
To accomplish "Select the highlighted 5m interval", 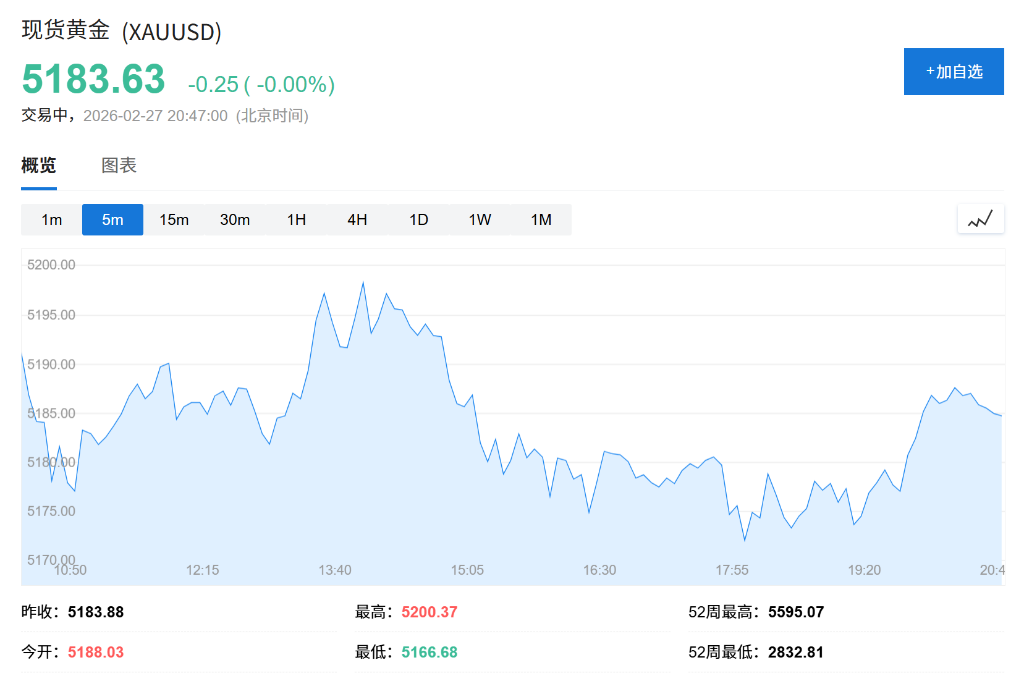I will (x=113, y=220).
